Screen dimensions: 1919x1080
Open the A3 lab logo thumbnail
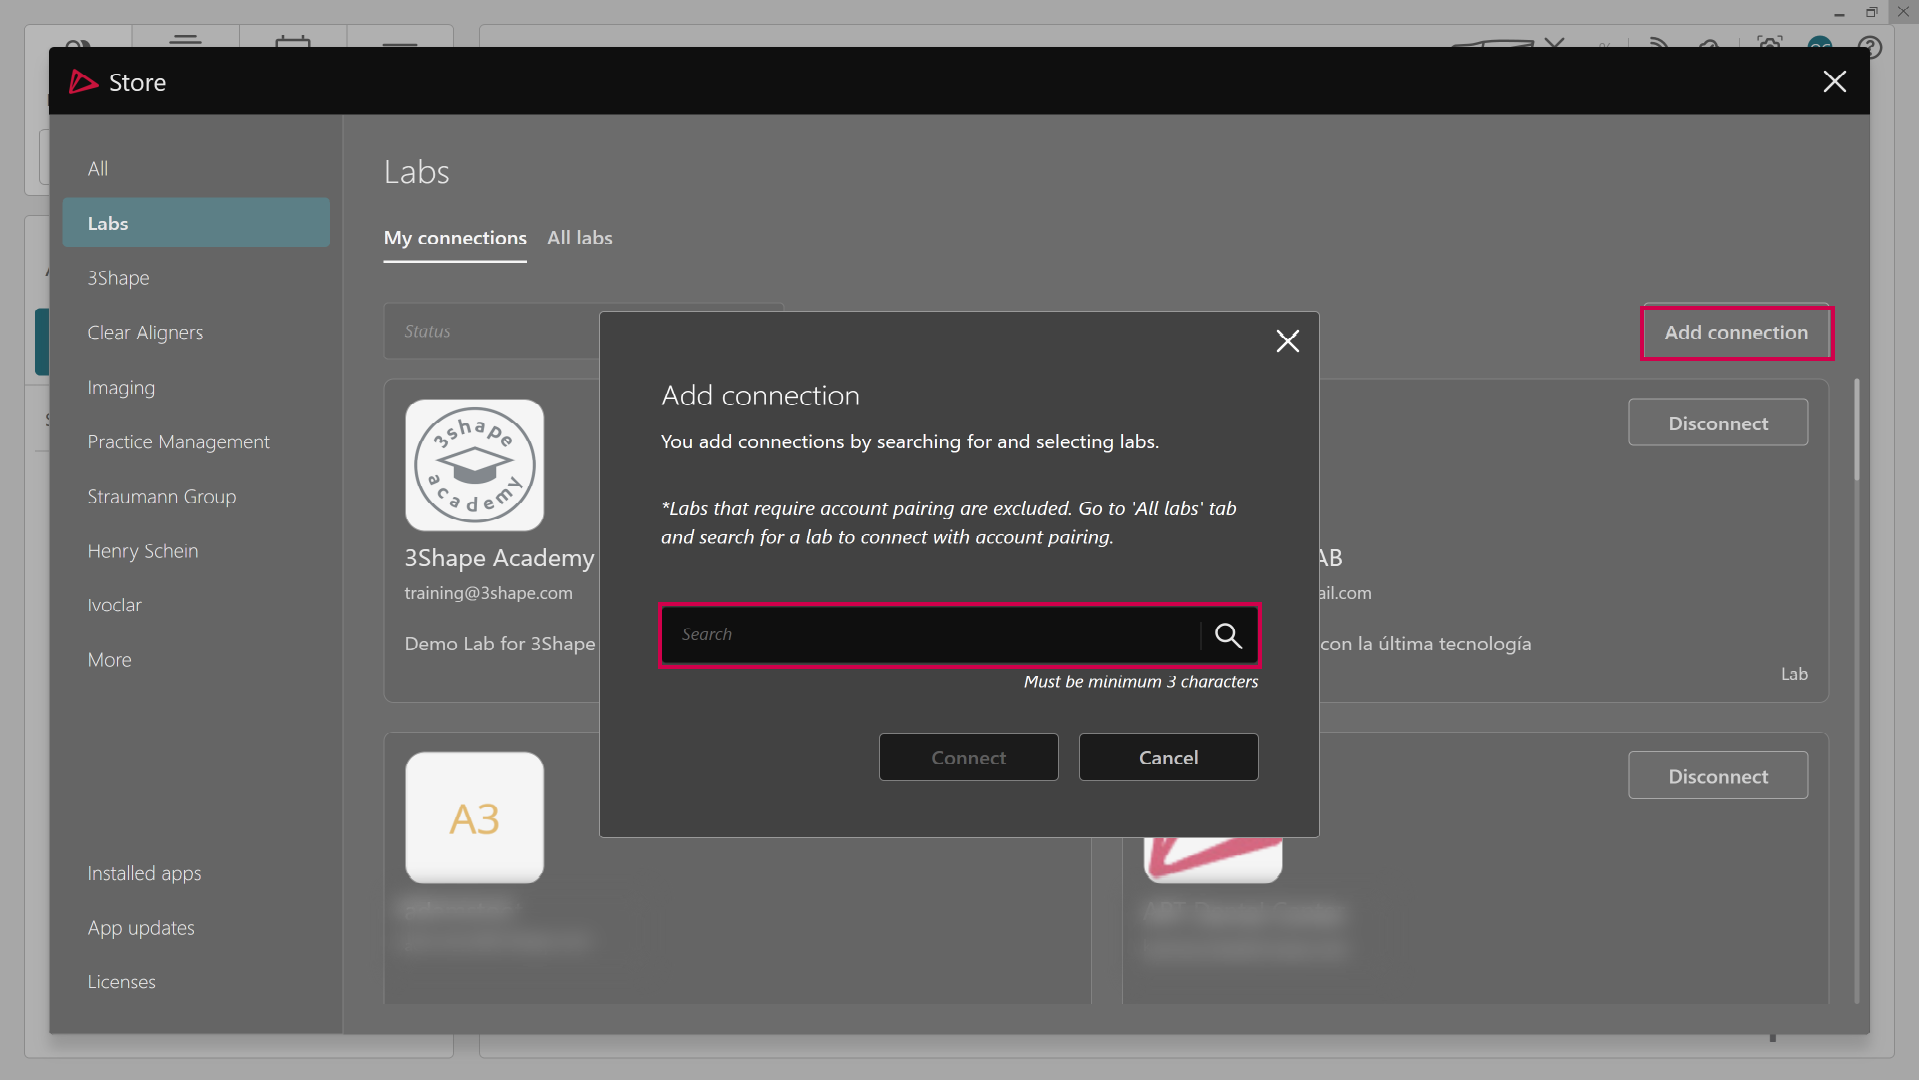click(474, 818)
